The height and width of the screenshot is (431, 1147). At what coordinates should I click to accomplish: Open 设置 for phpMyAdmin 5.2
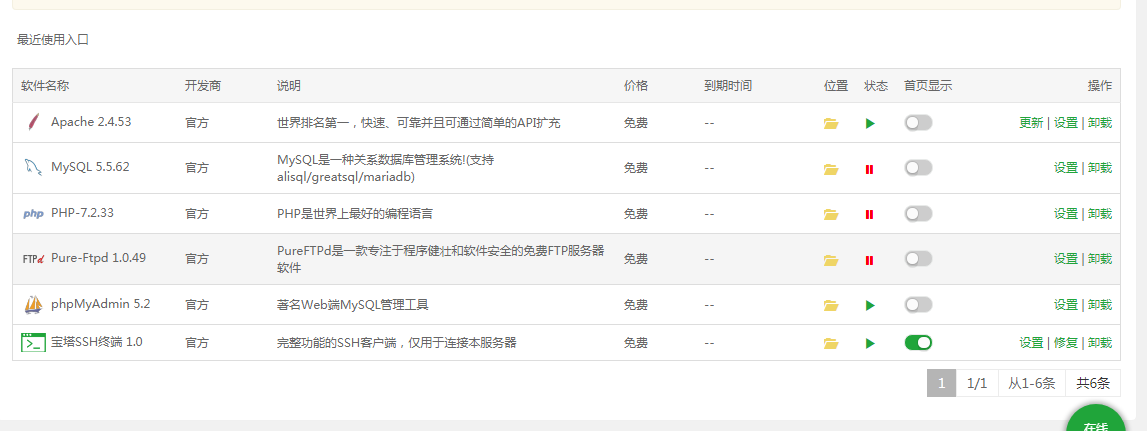1066,304
